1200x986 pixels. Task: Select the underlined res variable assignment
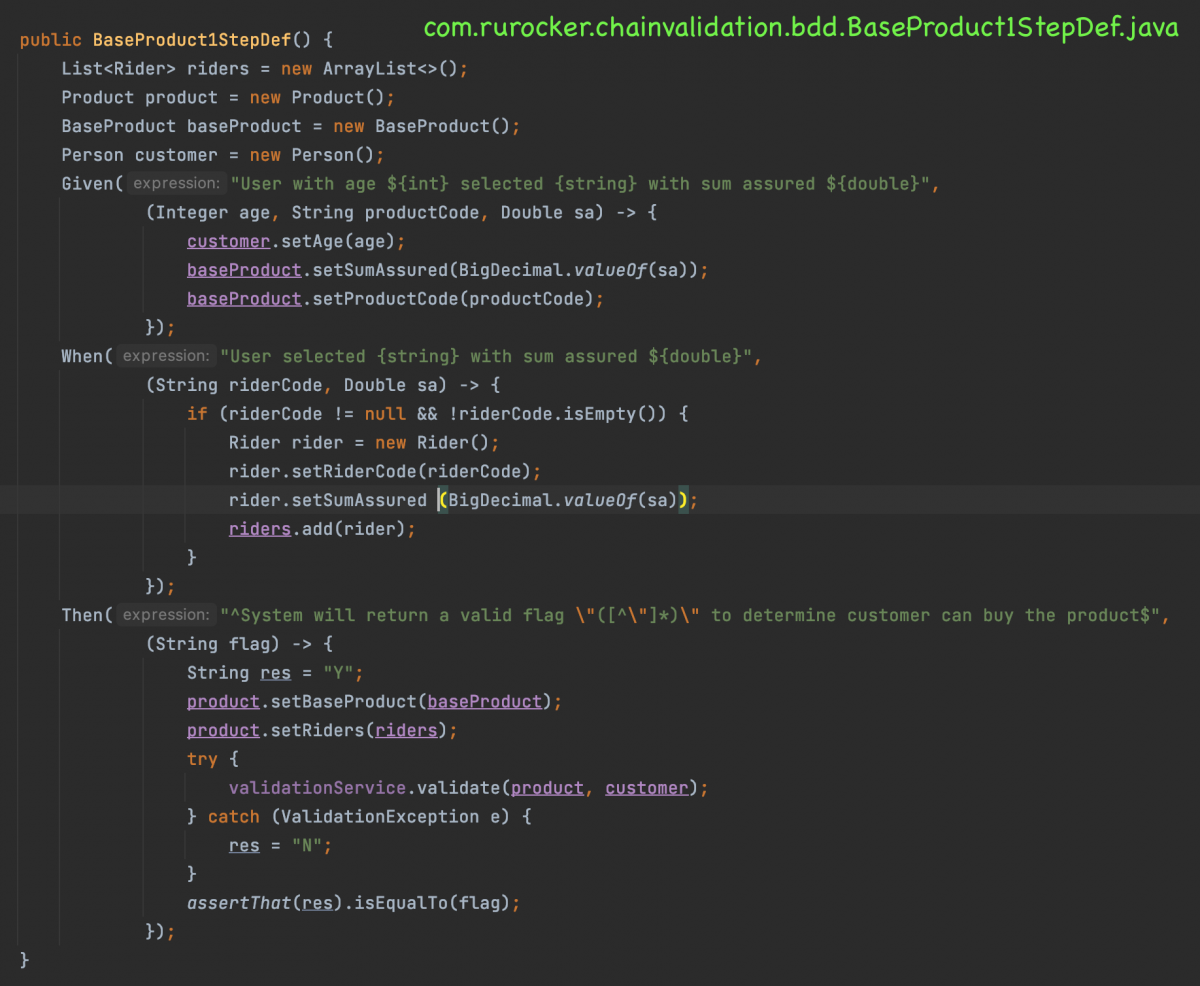coord(275,672)
